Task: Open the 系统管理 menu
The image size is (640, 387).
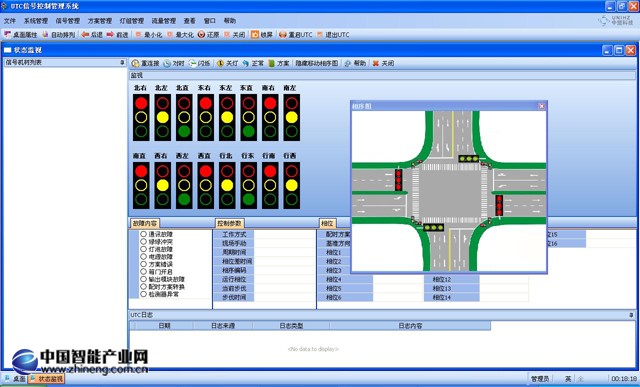Action: tap(36, 21)
